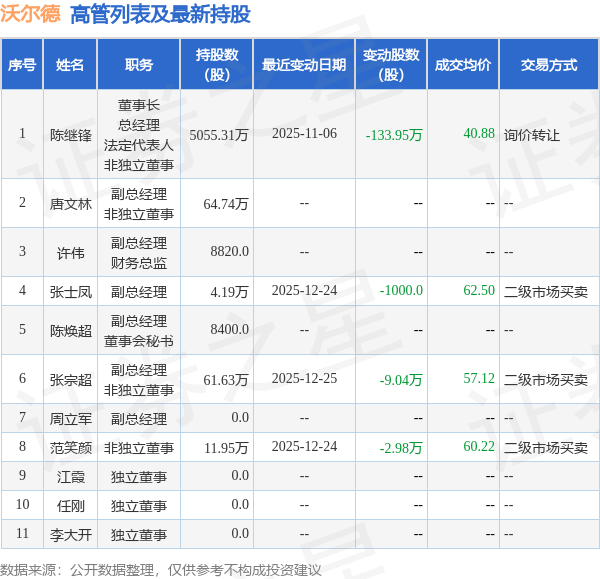Click holdings value 11.95万
600x579 pixels.
[226, 448]
